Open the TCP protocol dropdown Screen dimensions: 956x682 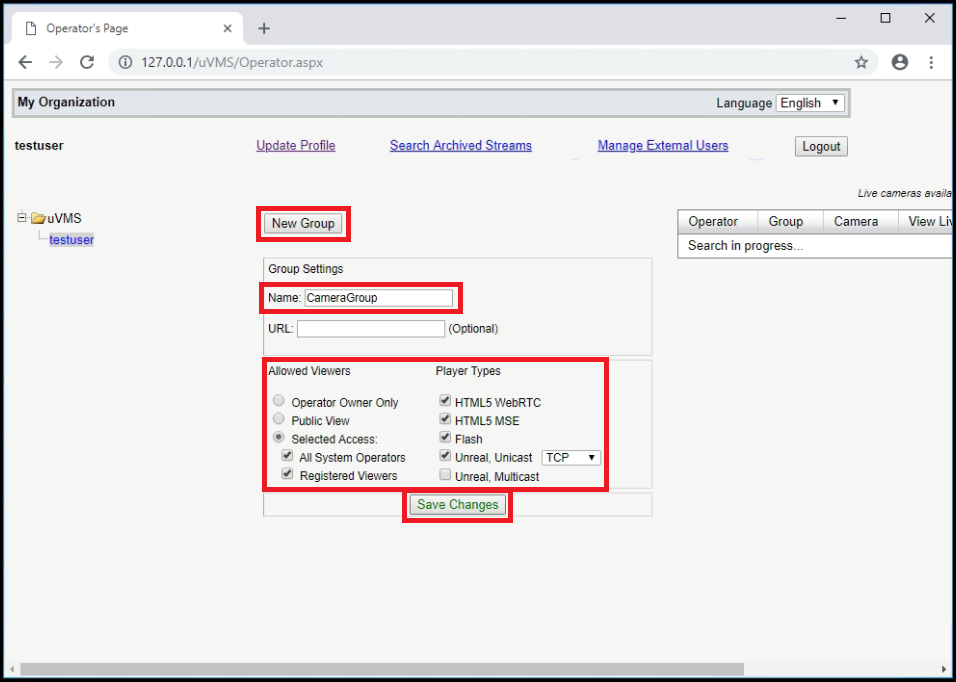(571, 457)
